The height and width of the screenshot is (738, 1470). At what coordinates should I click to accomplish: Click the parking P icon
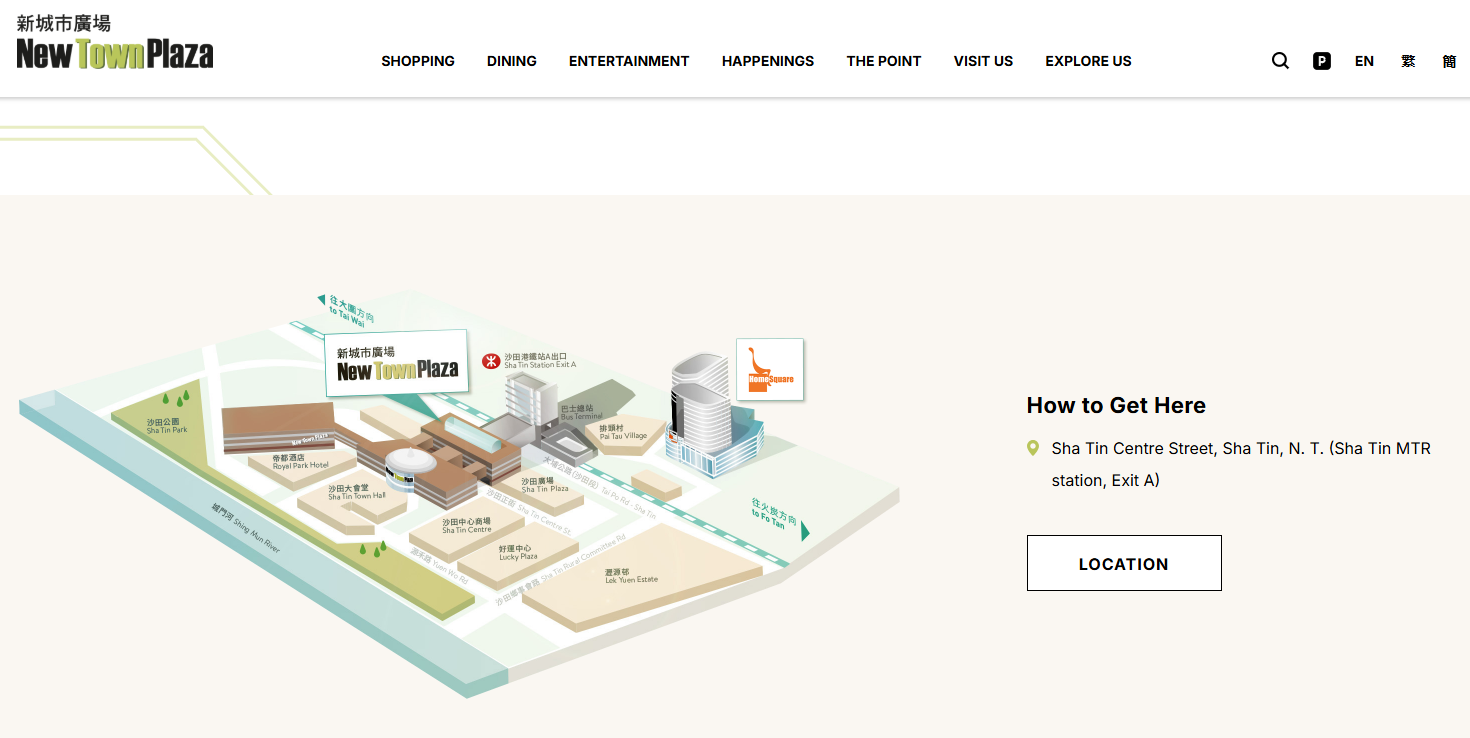1322,61
